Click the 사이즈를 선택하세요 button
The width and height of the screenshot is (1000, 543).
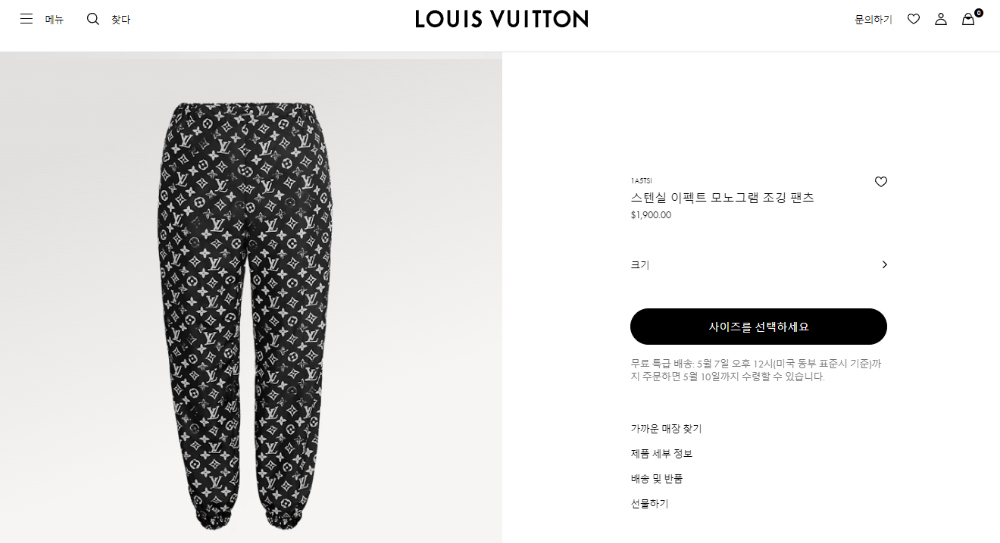[758, 327]
